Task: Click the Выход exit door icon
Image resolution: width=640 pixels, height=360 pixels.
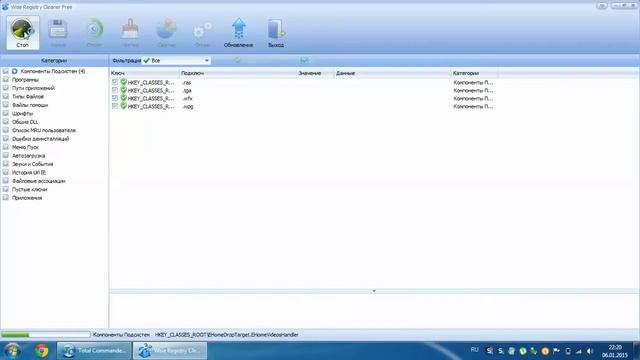Action: tap(276, 29)
